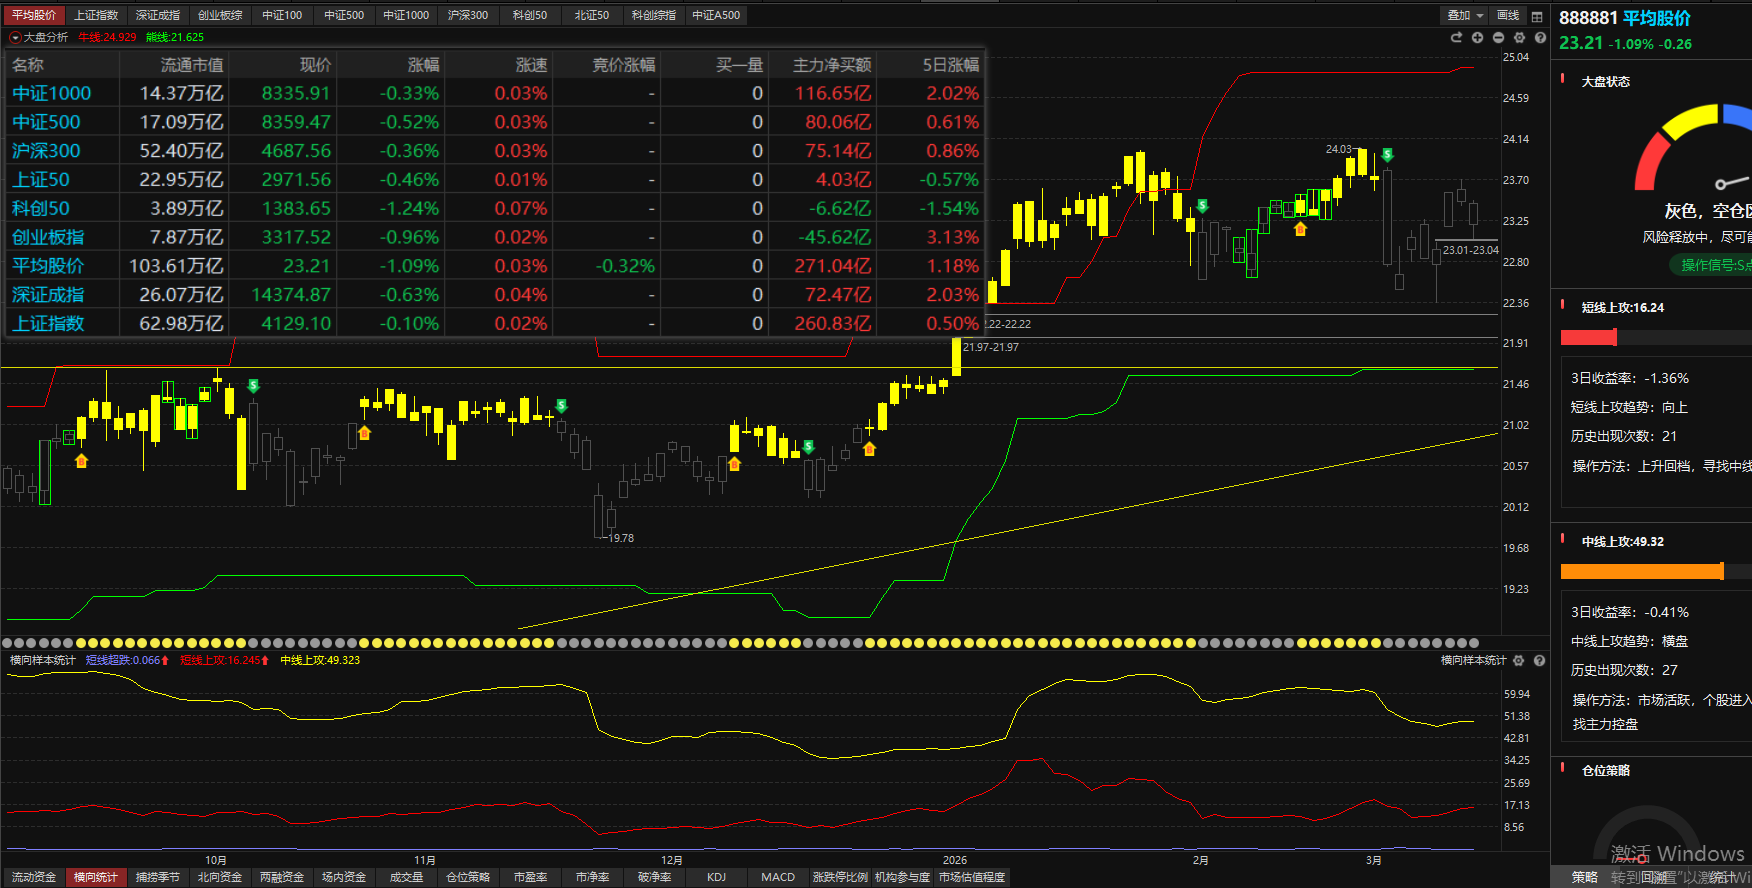1752x888 pixels.
Task: Select the MACD indicator tab
Action: coord(778,877)
